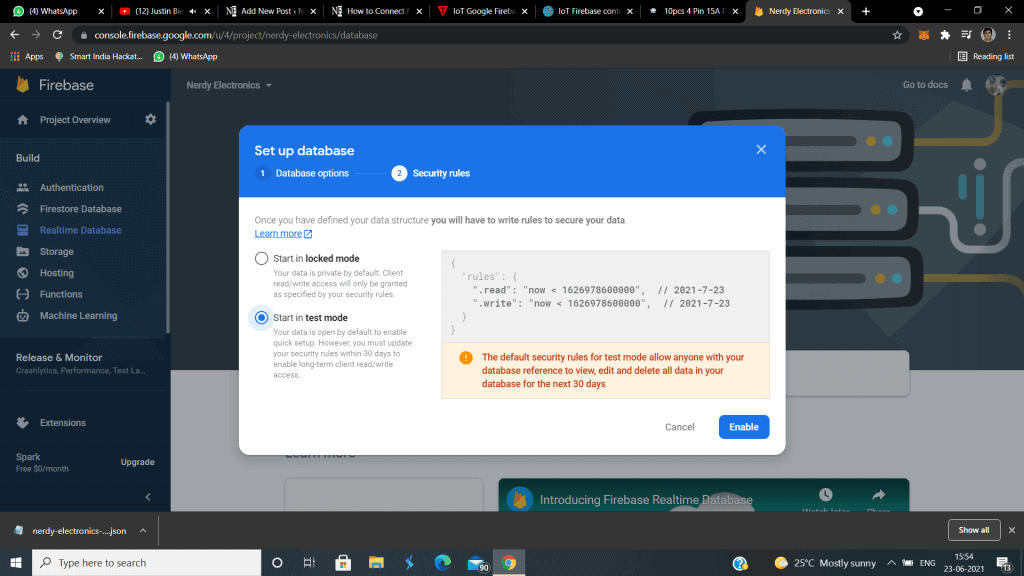This screenshot has height=576, width=1024.
Task: Expand the Release & Monitor section
Action: pos(81,363)
